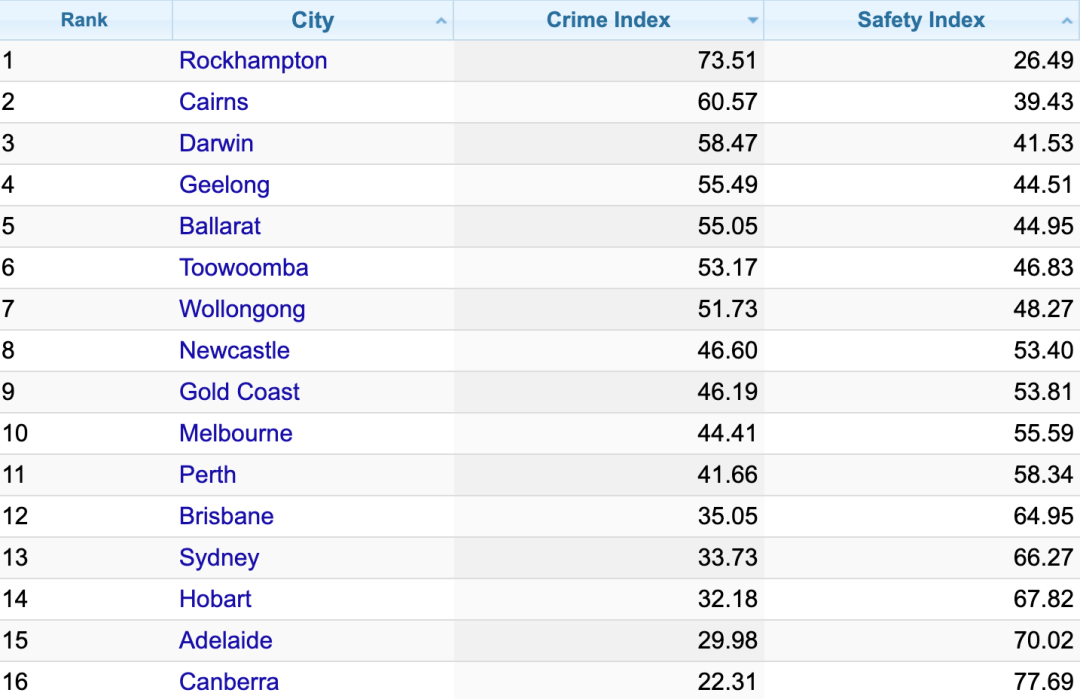
Task: Click the Melbourne city link
Action: tap(236, 434)
